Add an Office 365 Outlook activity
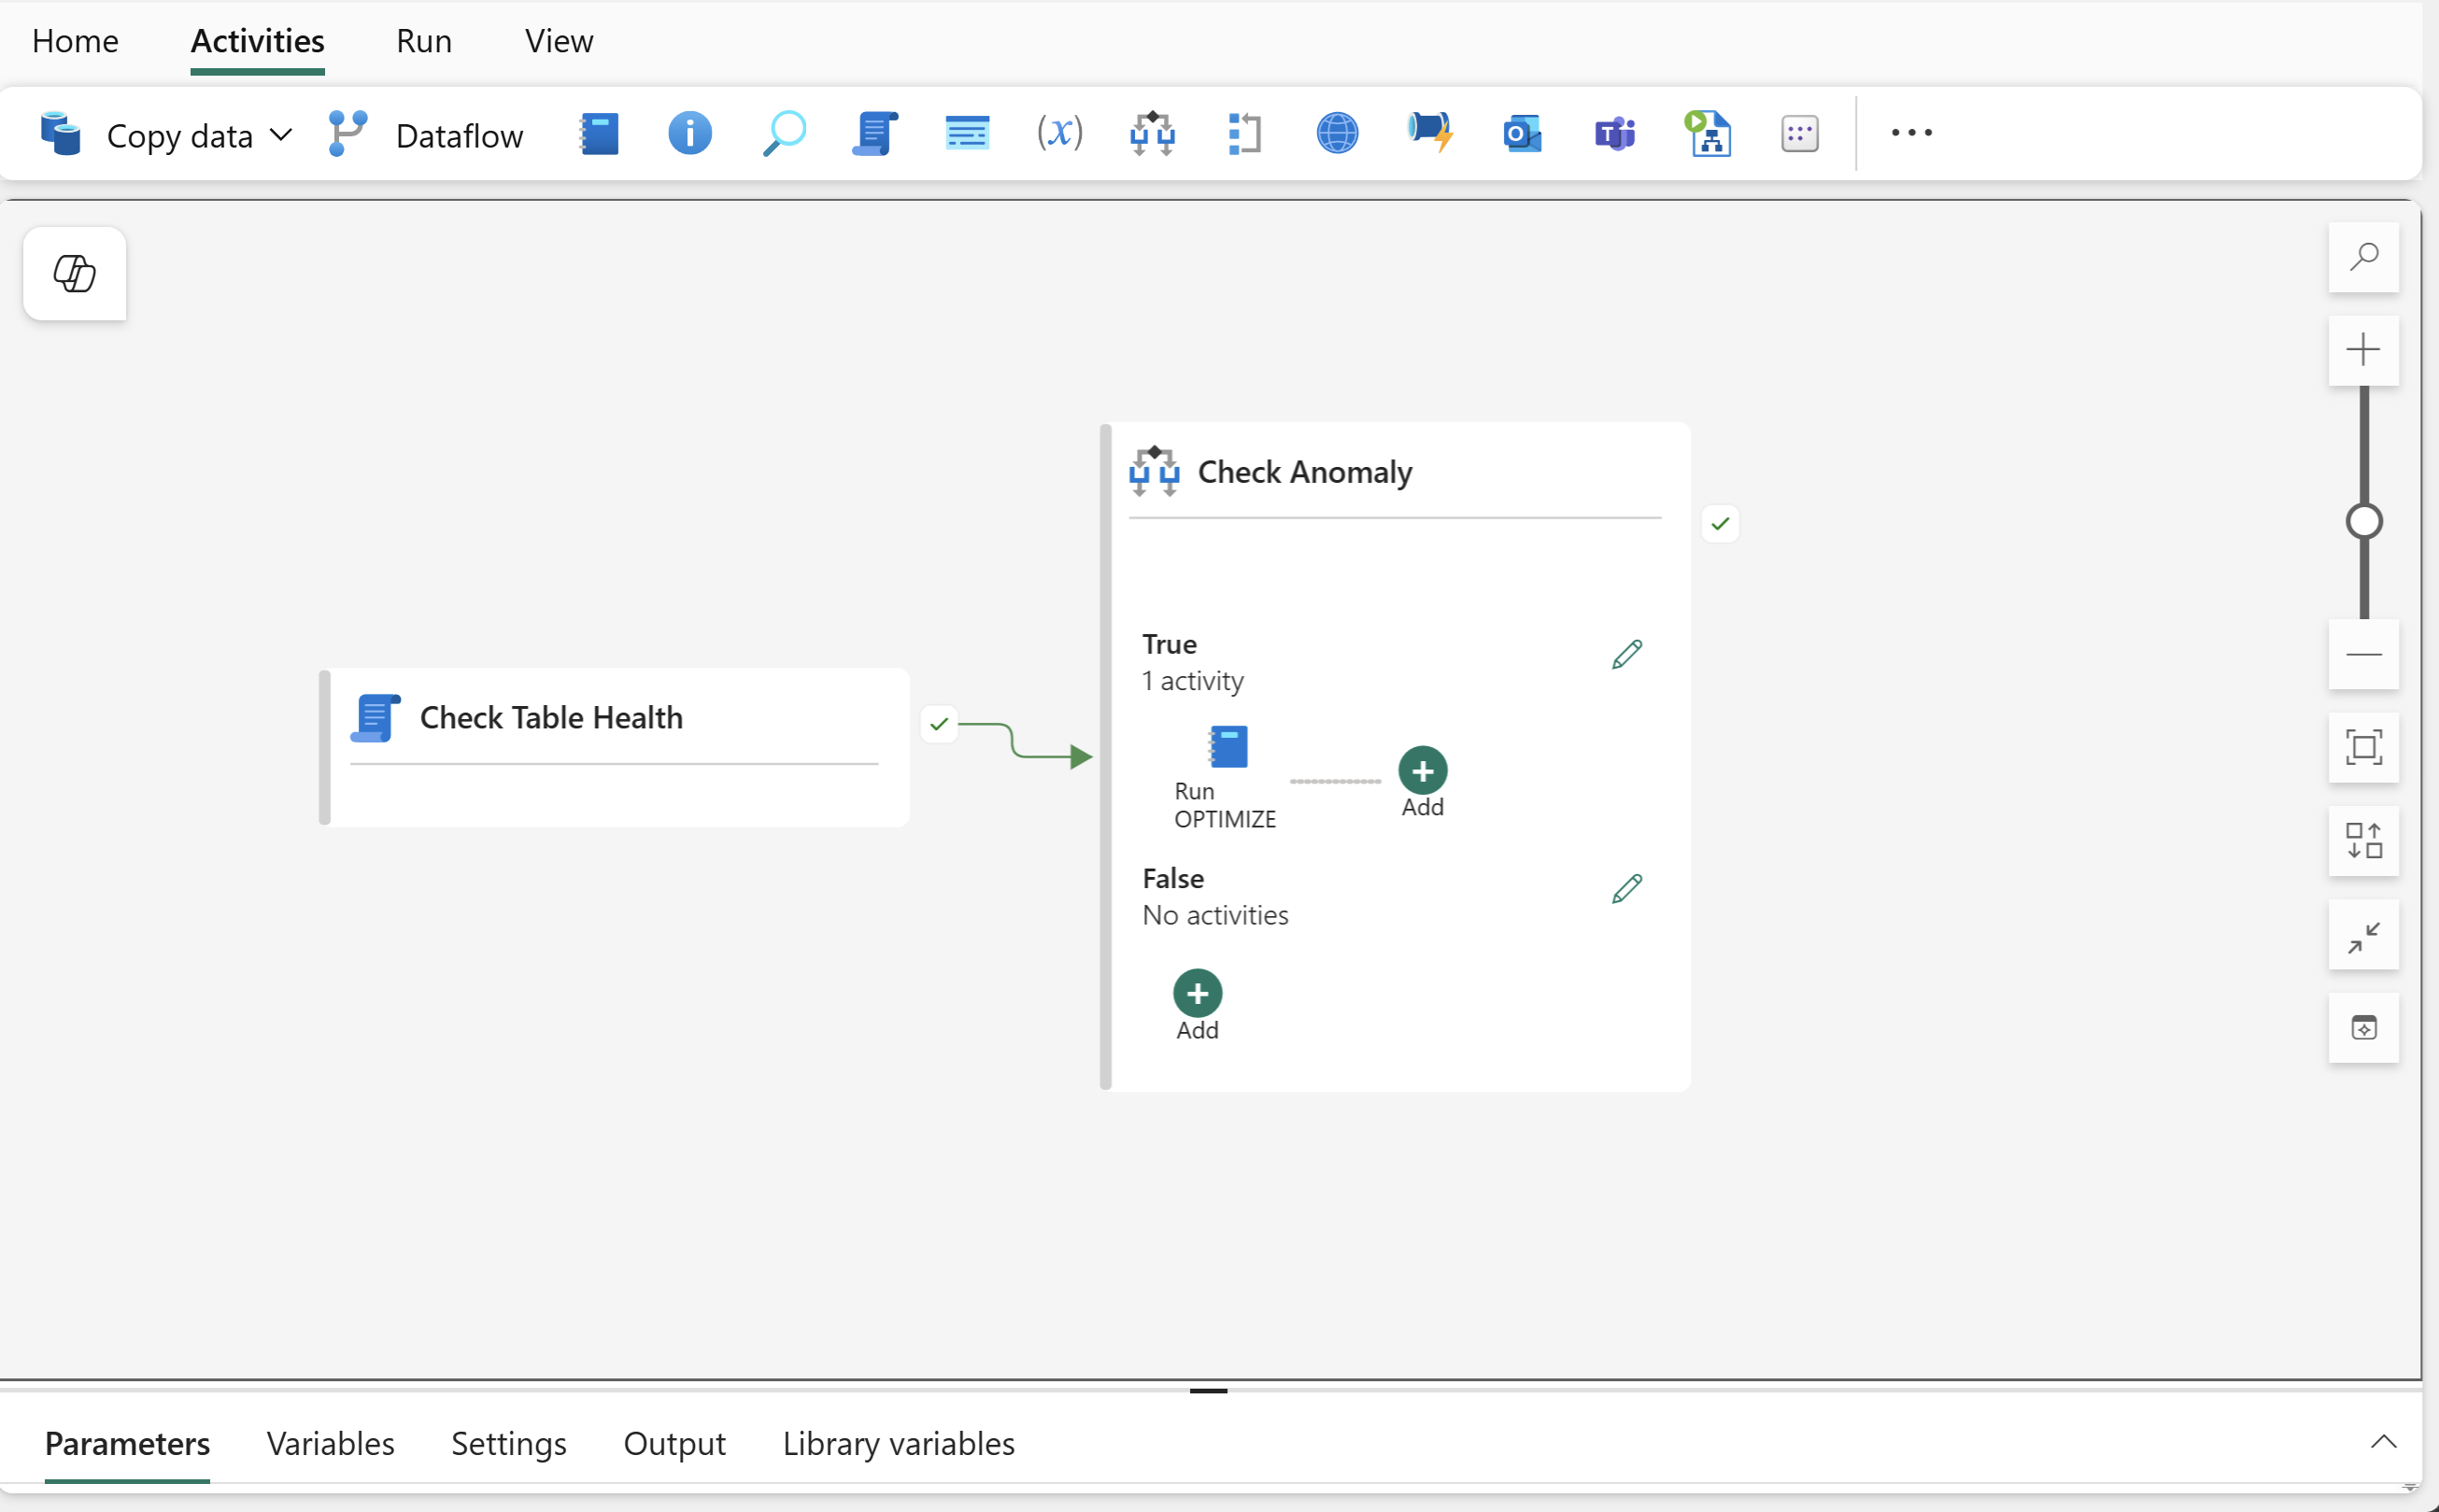The width and height of the screenshot is (2439, 1512). pyautogui.click(x=1522, y=133)
